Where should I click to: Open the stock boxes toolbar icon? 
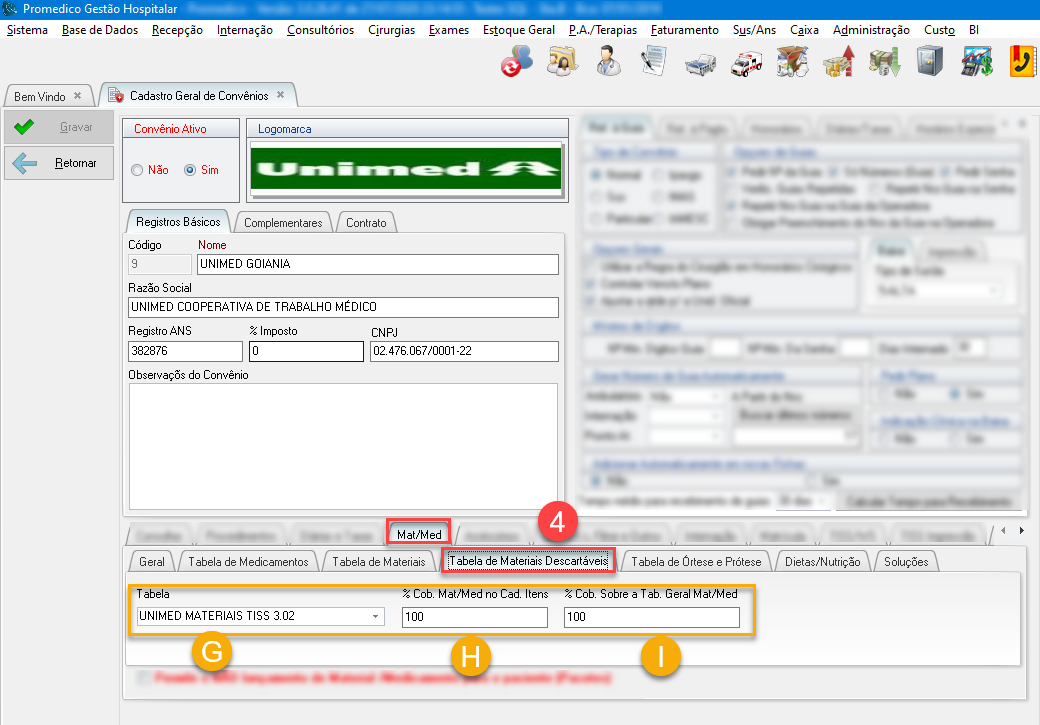793,61
